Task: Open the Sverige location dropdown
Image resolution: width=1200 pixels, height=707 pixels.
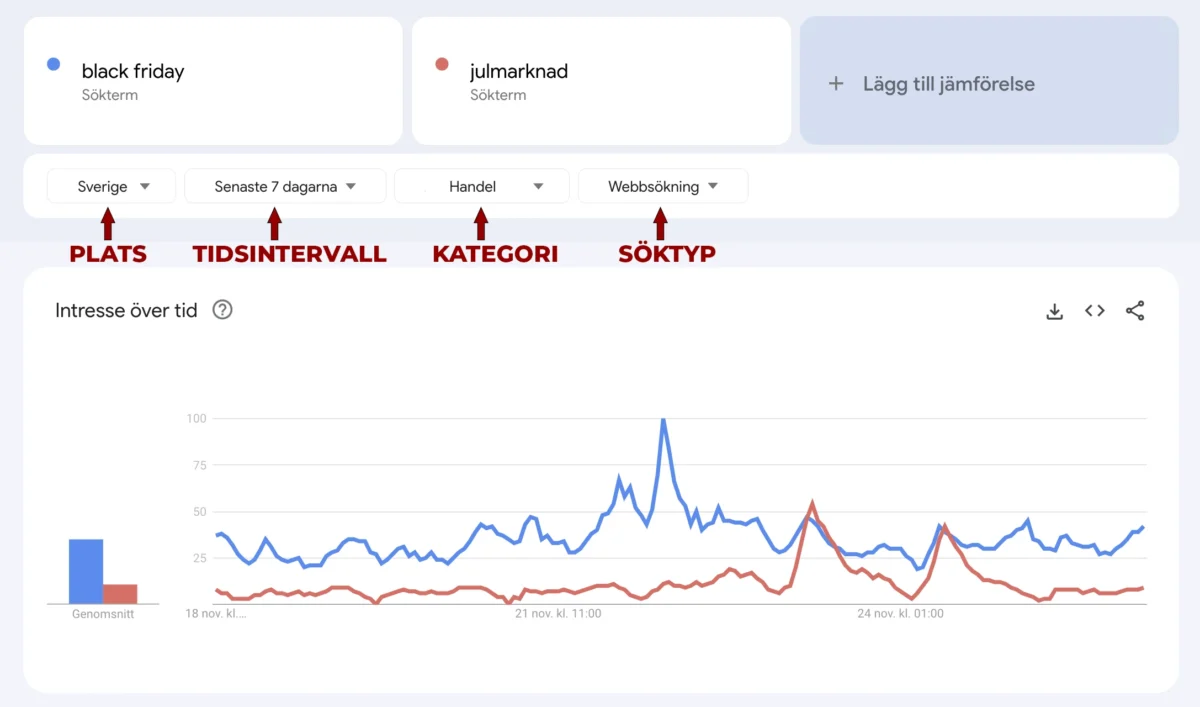Action: pos(112,186)
